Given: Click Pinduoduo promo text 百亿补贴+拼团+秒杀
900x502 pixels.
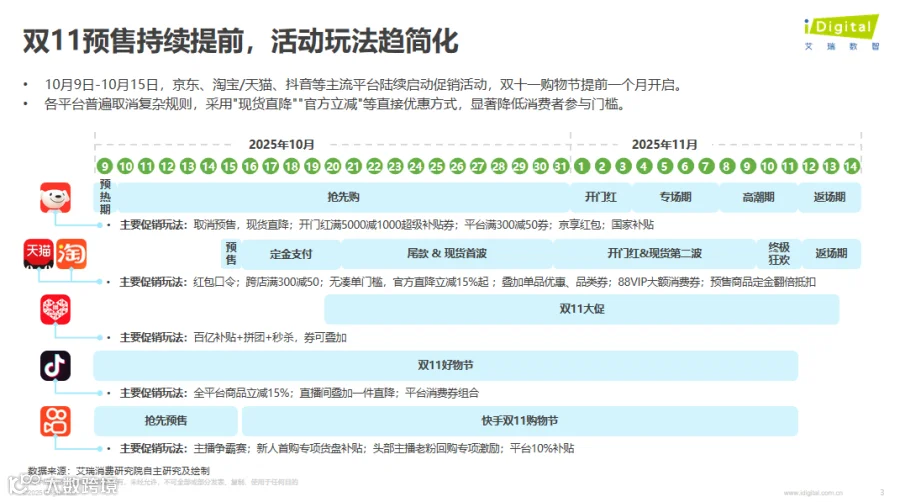Looking at the screenshot, I should pyautogui.click(x=243, y=338).
